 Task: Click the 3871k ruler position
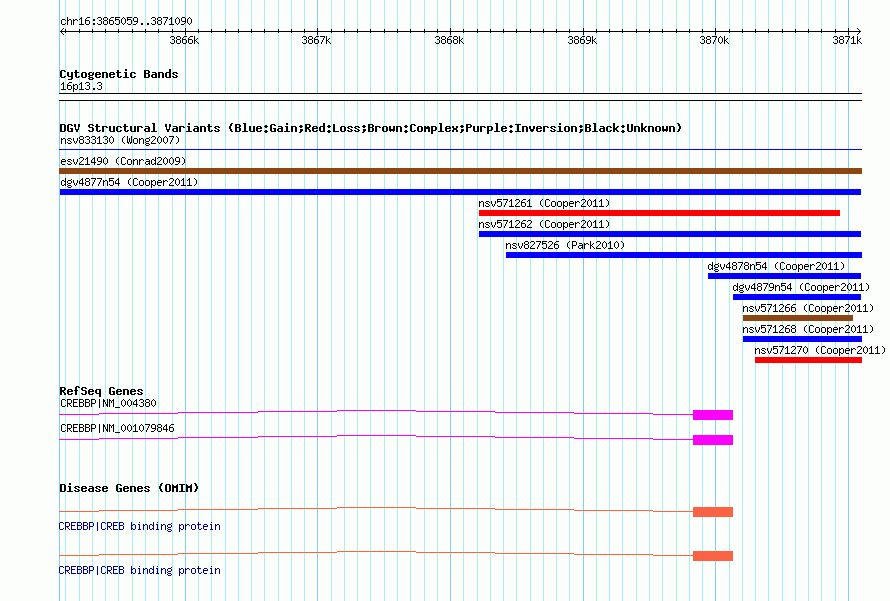point(847,40)
